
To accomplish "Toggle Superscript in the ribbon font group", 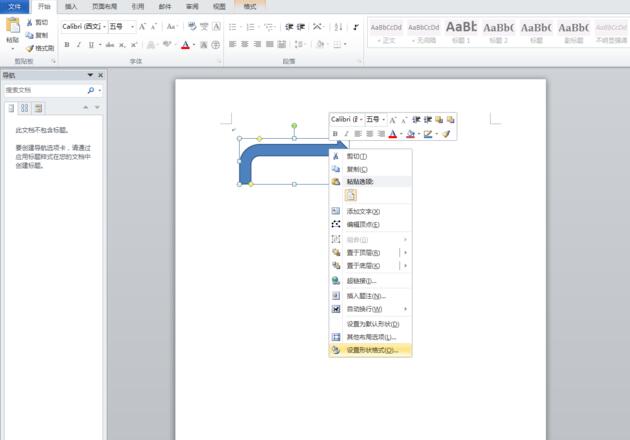I will click(x=134, y=45).
